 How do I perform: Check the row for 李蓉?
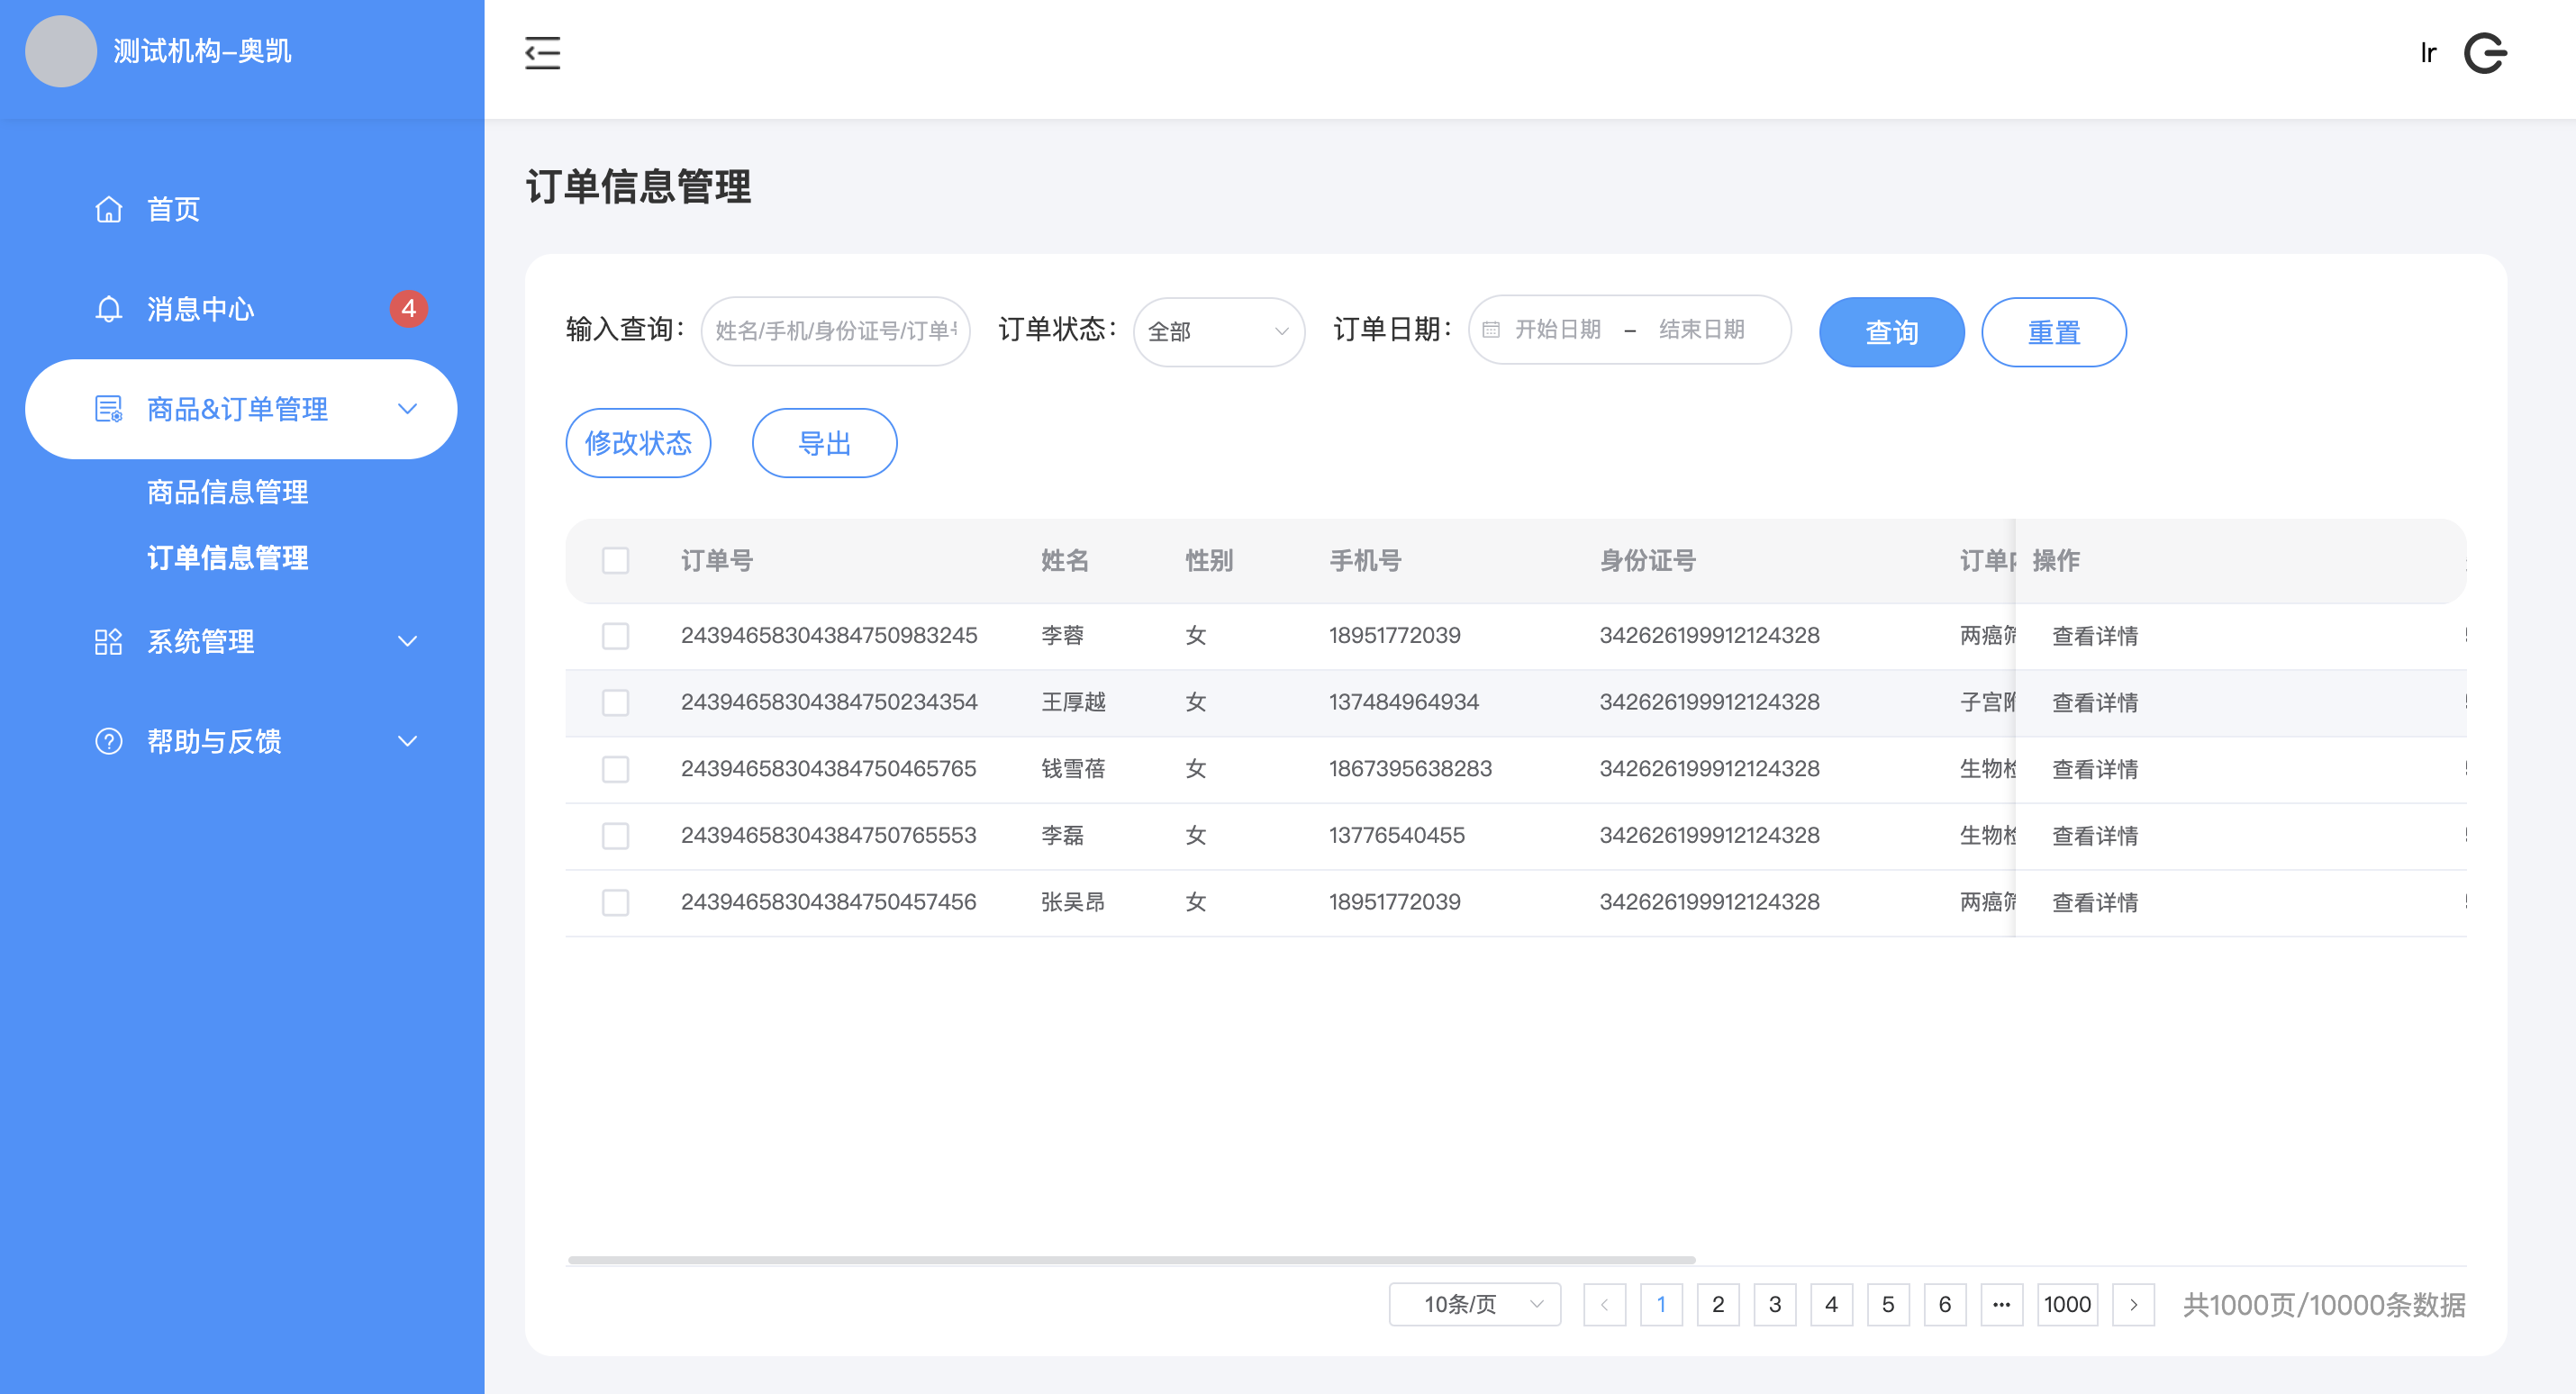click(x=615, y=636)
